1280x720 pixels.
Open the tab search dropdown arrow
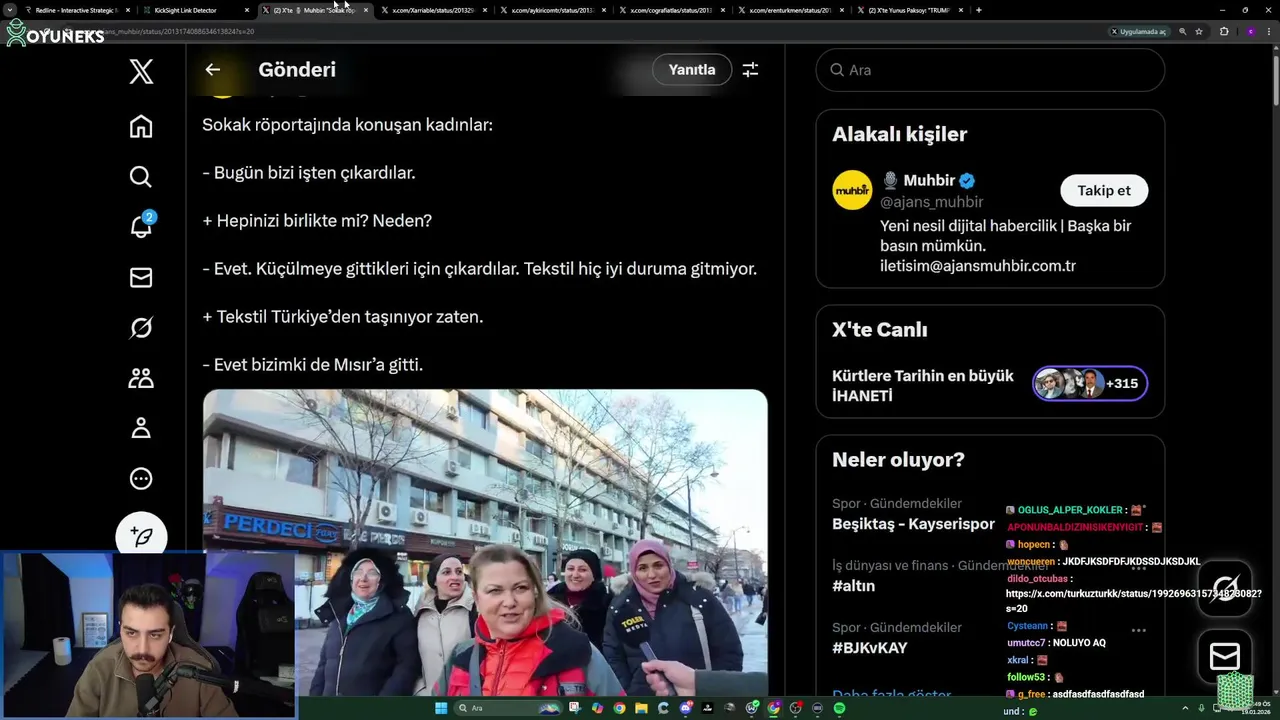pos(10,10)
